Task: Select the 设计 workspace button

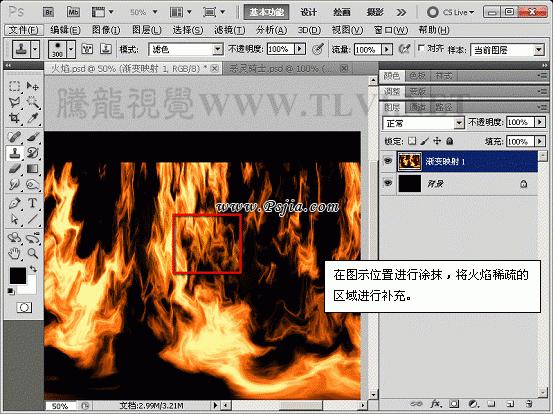Action: 309,12
